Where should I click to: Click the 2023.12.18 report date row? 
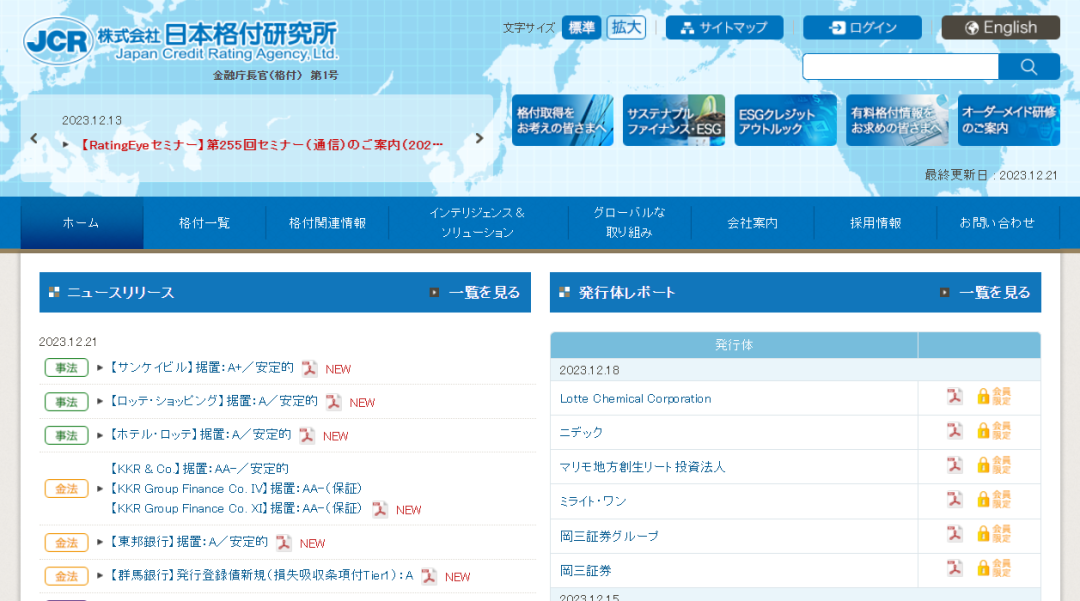(796, 370)
